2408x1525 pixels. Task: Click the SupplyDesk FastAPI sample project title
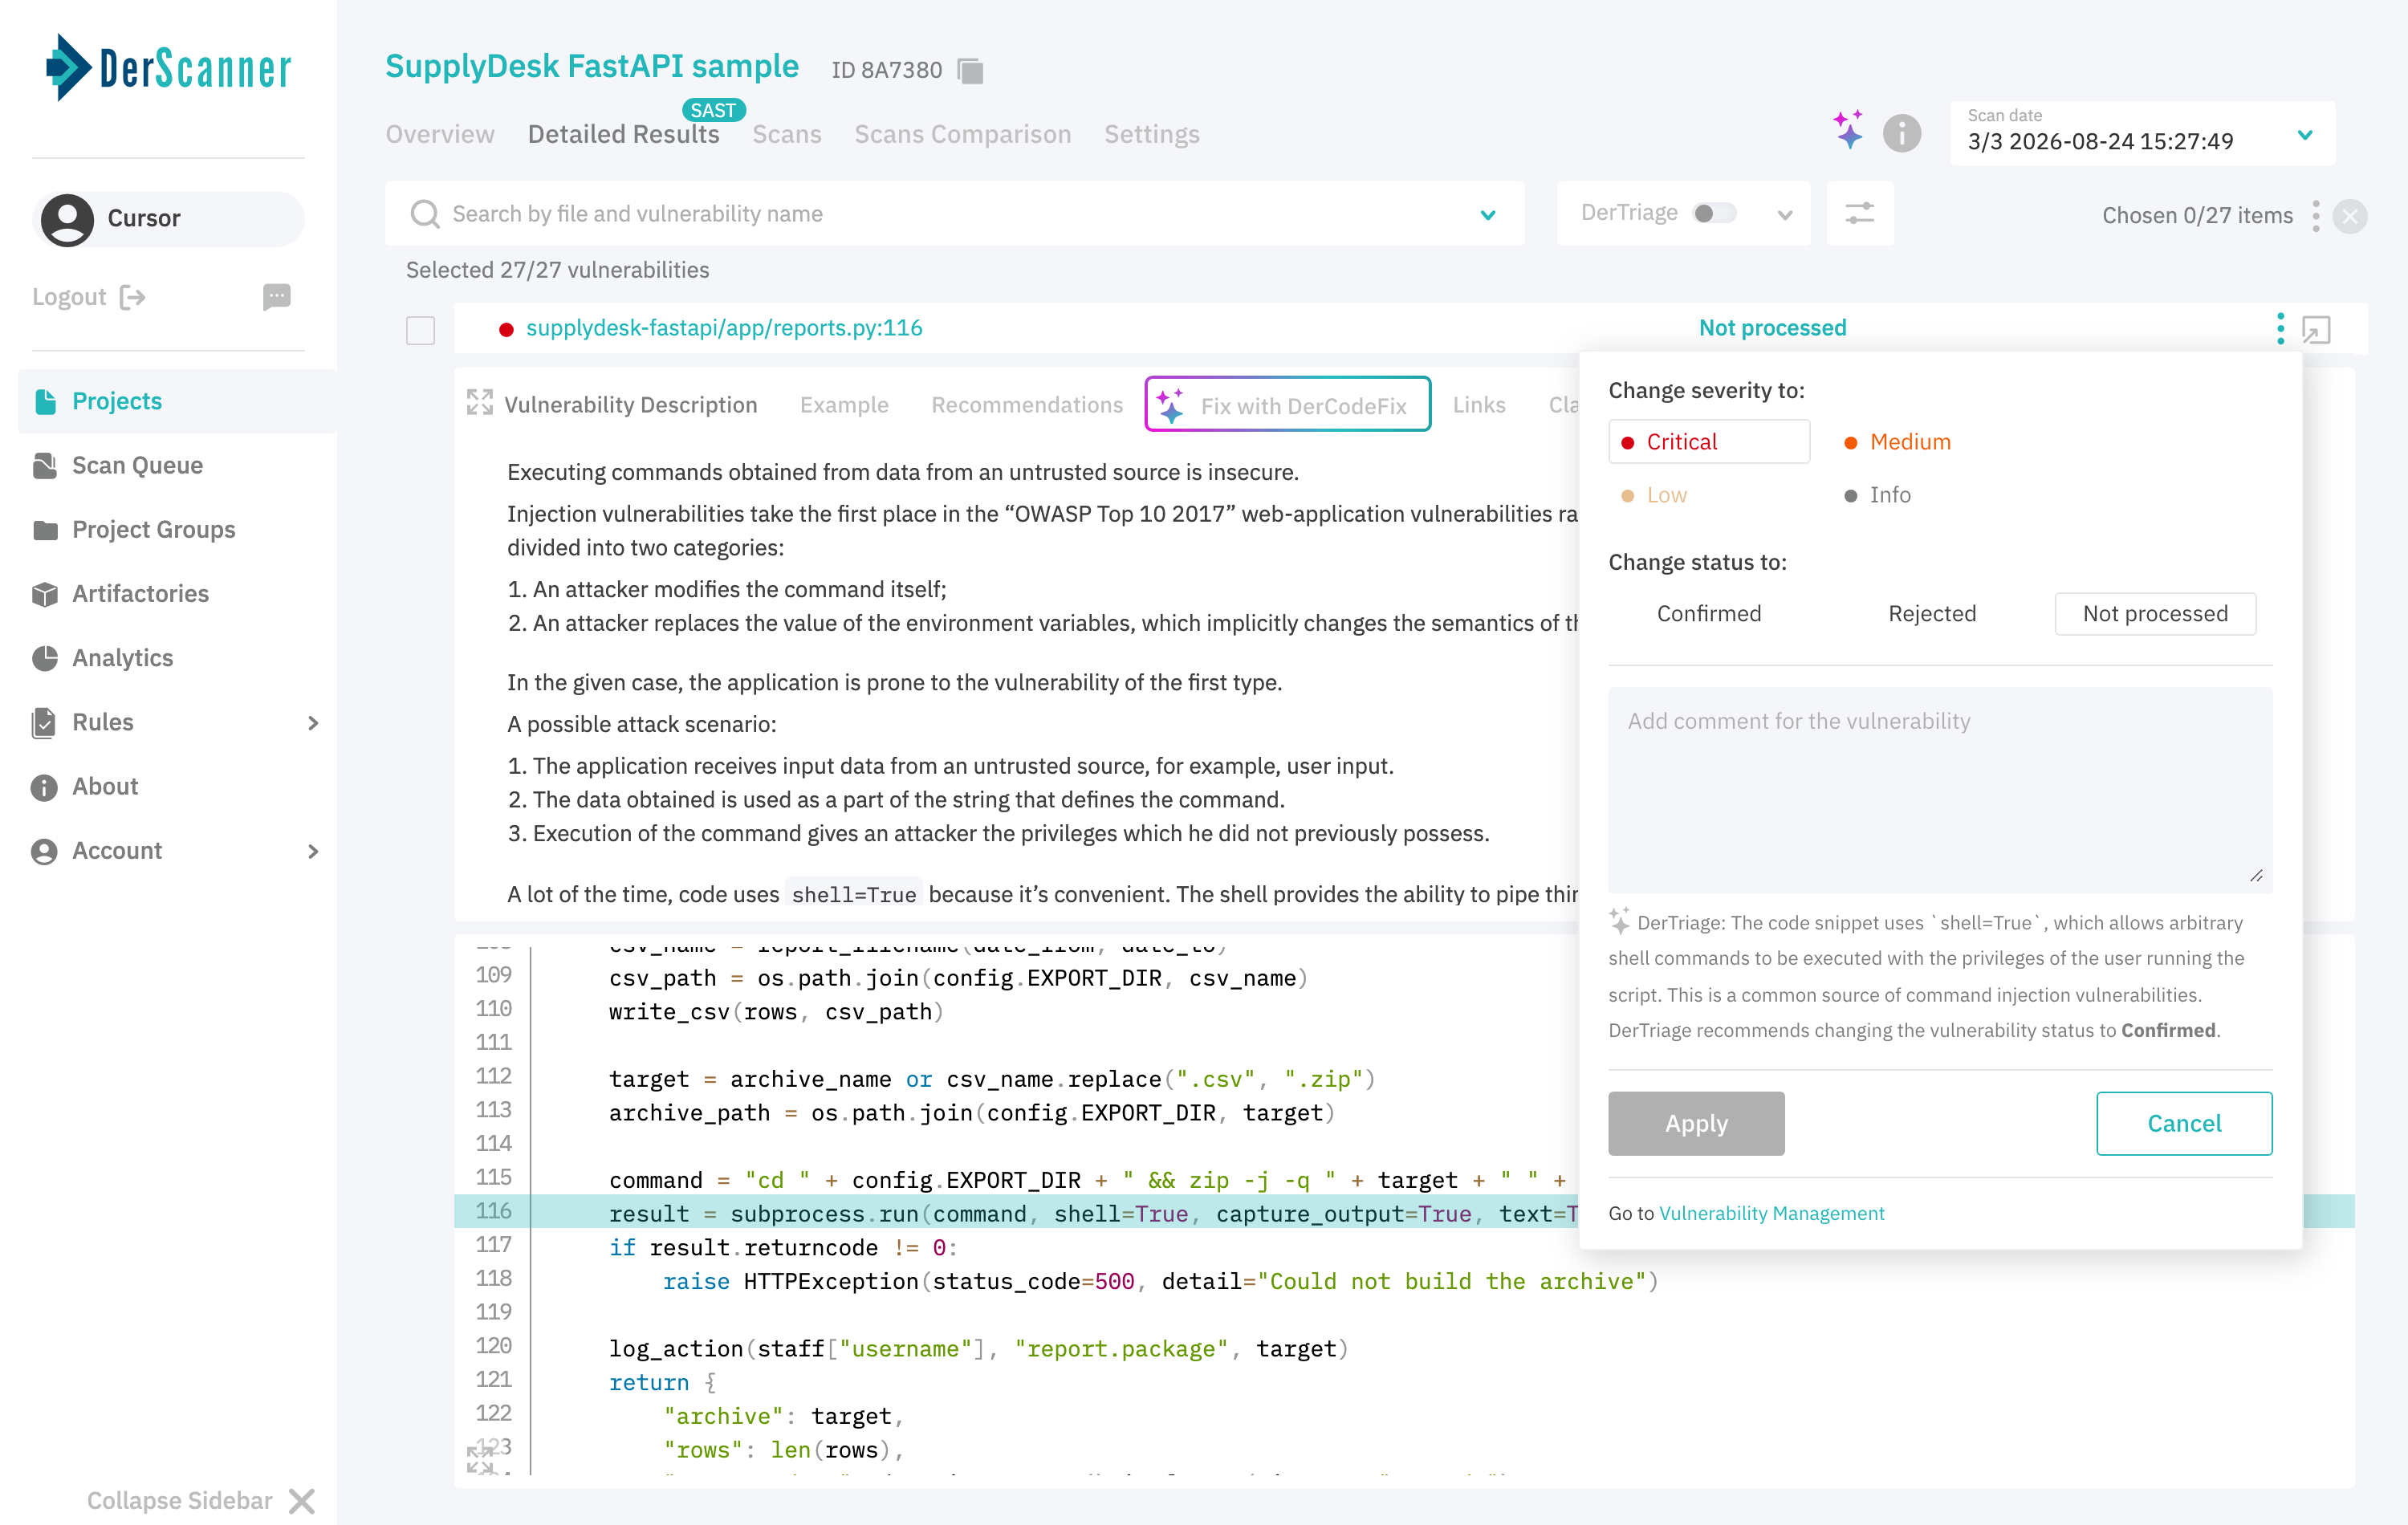click(x=592, y=67)
